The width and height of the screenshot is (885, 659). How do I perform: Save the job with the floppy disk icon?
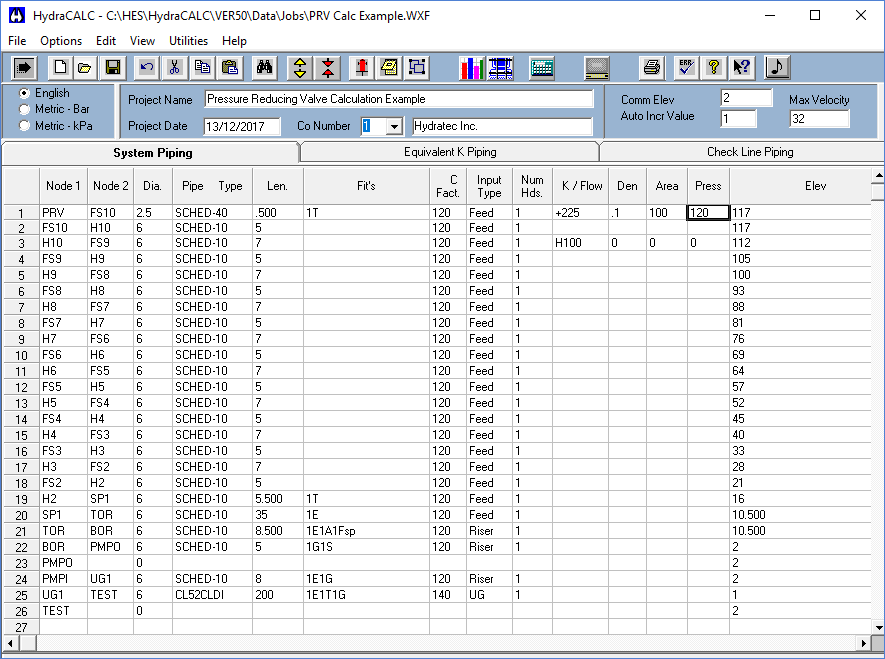point(113,68)
